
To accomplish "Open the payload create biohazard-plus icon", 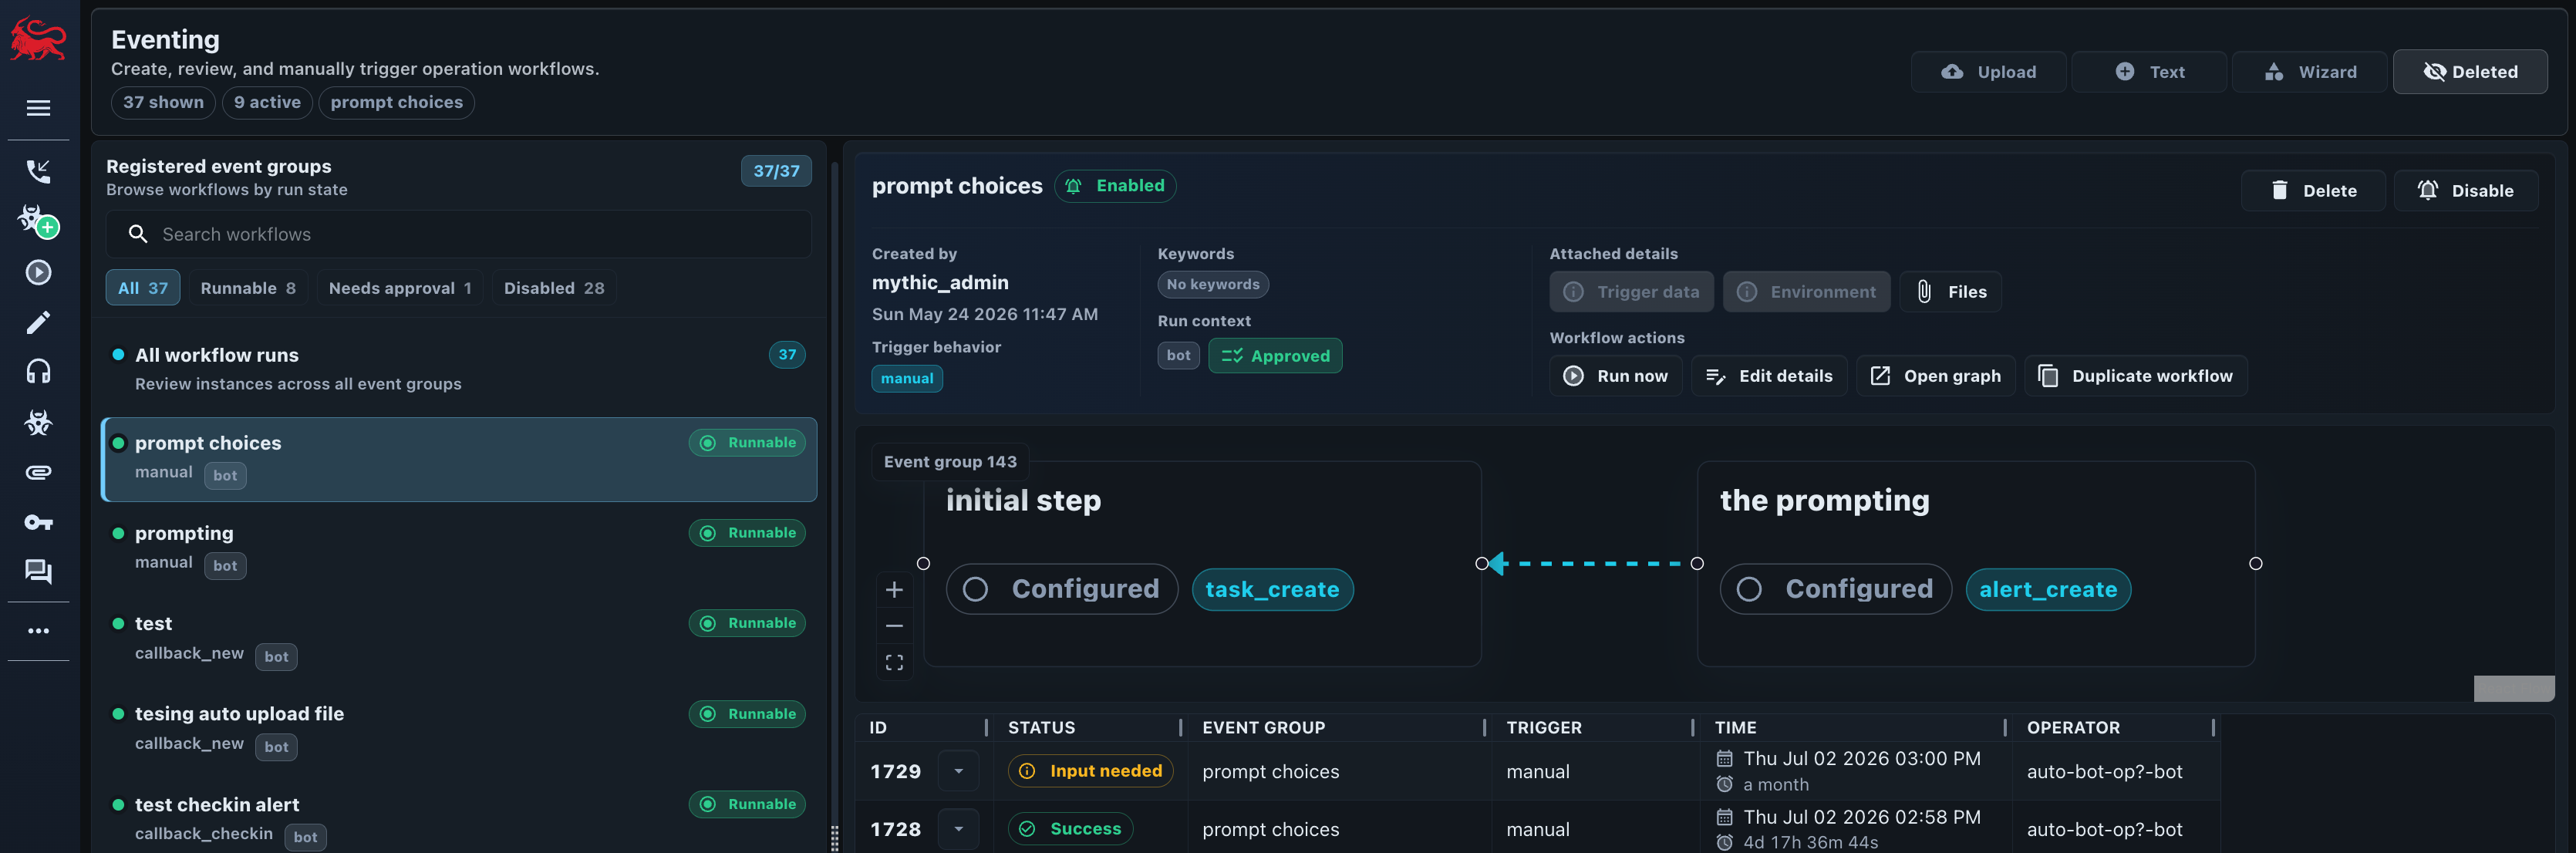I will pyautogui.click(x=38, y=221).
